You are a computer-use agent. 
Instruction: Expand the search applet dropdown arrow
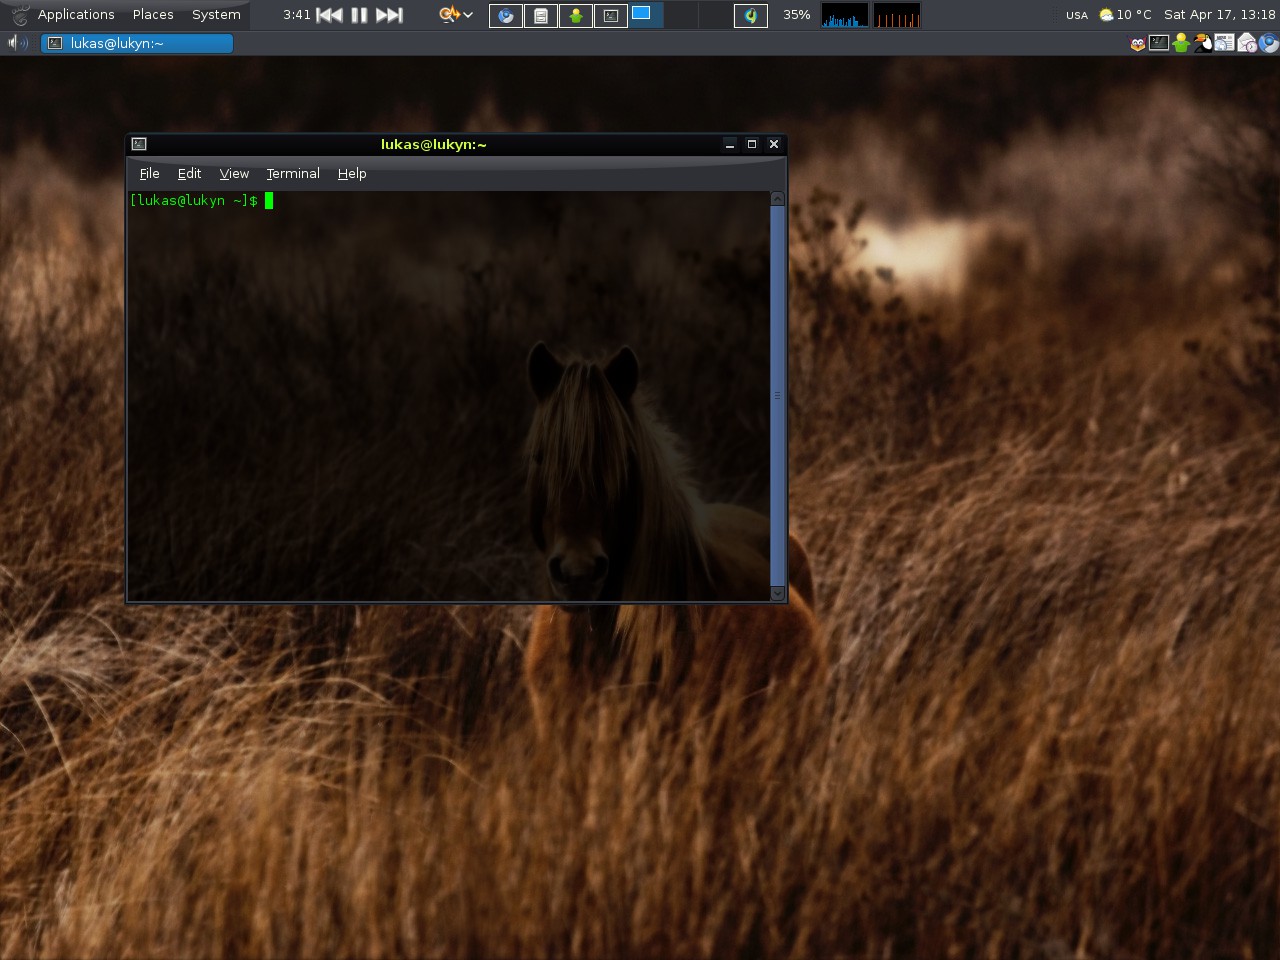point(468,15)
